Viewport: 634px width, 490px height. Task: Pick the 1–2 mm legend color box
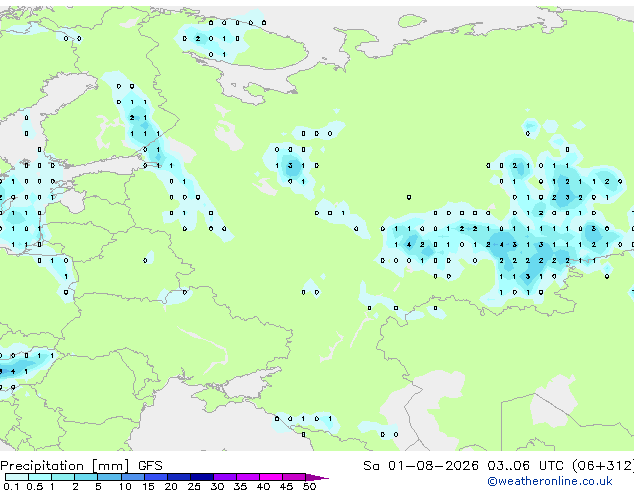click(63, 477)
